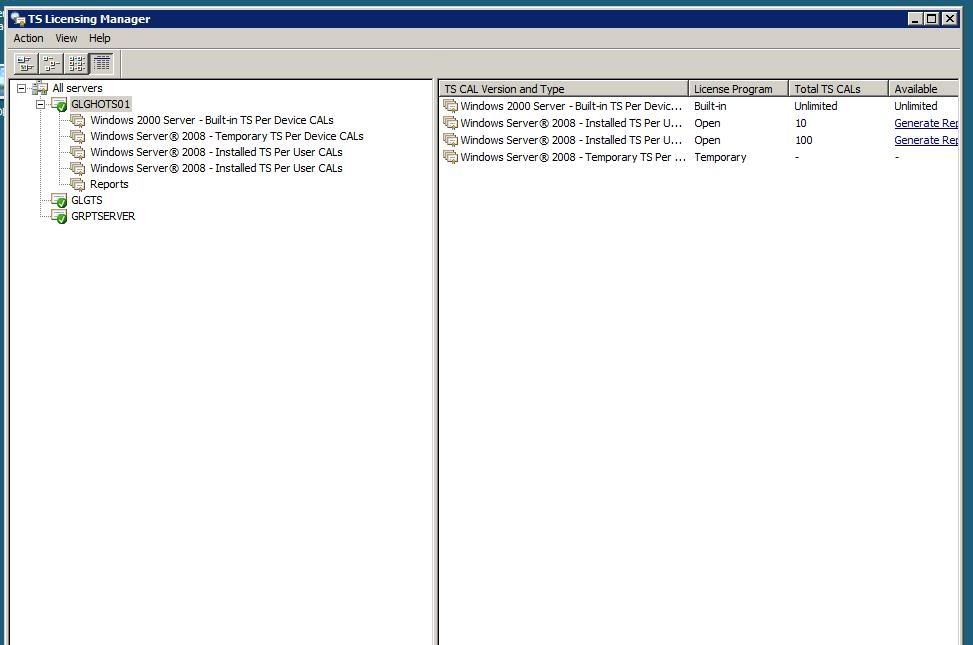
Task: Select Windows 2000 Server Built-in list row text
Action: tap(571, 106)
